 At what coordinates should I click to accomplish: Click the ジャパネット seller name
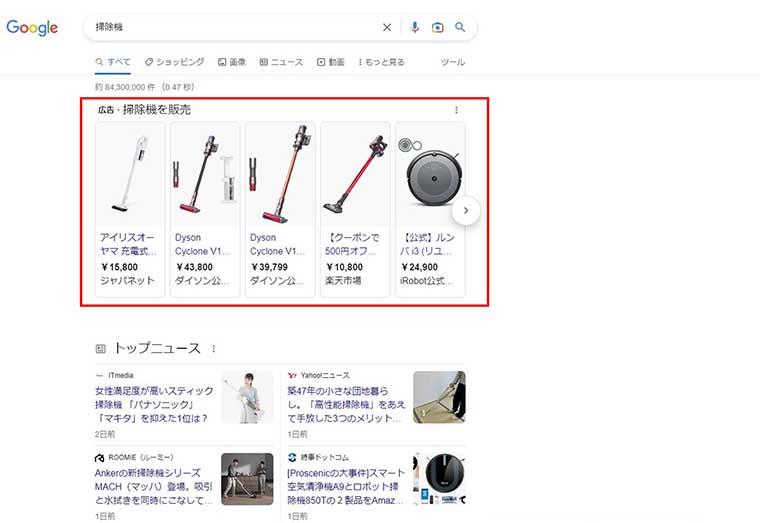pos(127,280)
